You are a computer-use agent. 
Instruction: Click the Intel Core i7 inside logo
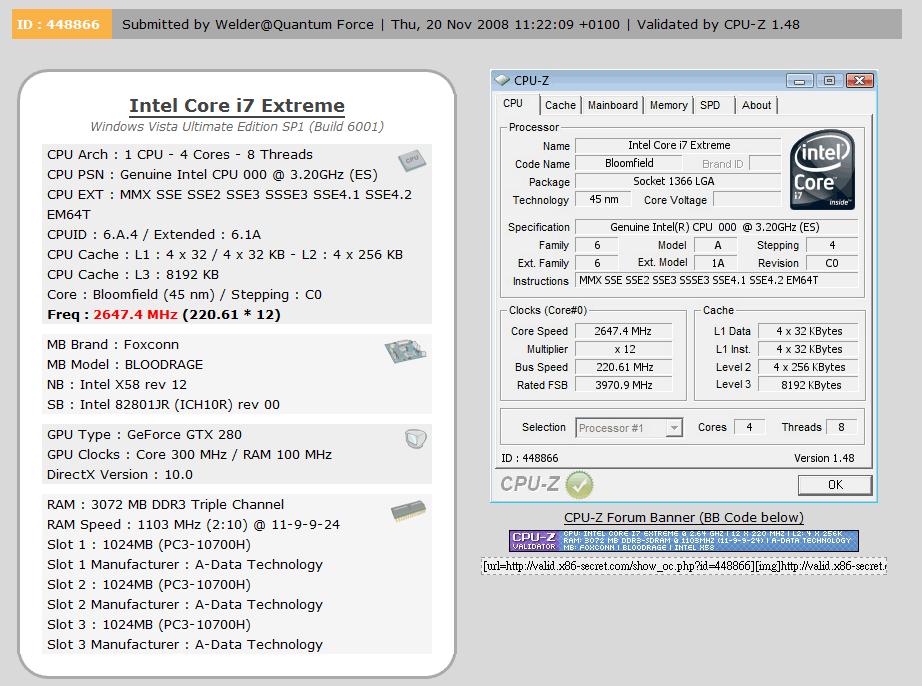[x=822, y=170]
